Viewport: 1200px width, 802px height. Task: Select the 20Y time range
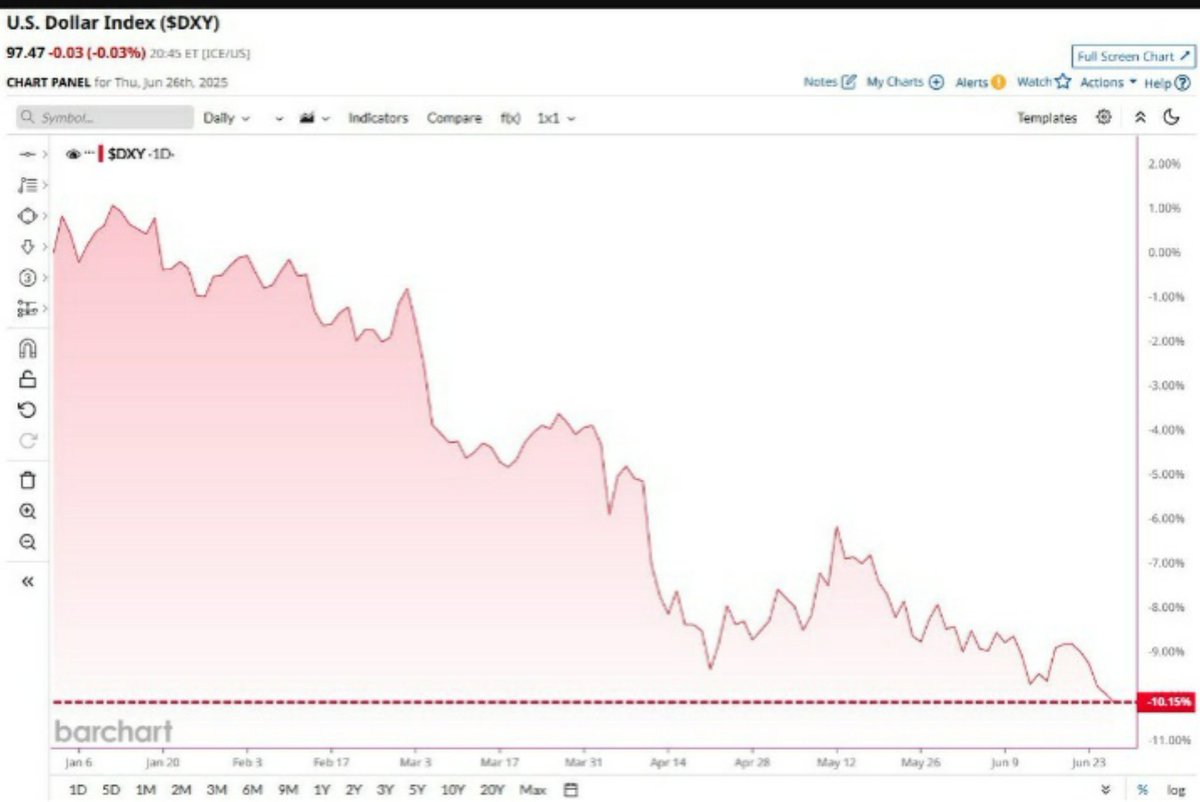click(492, 790)
